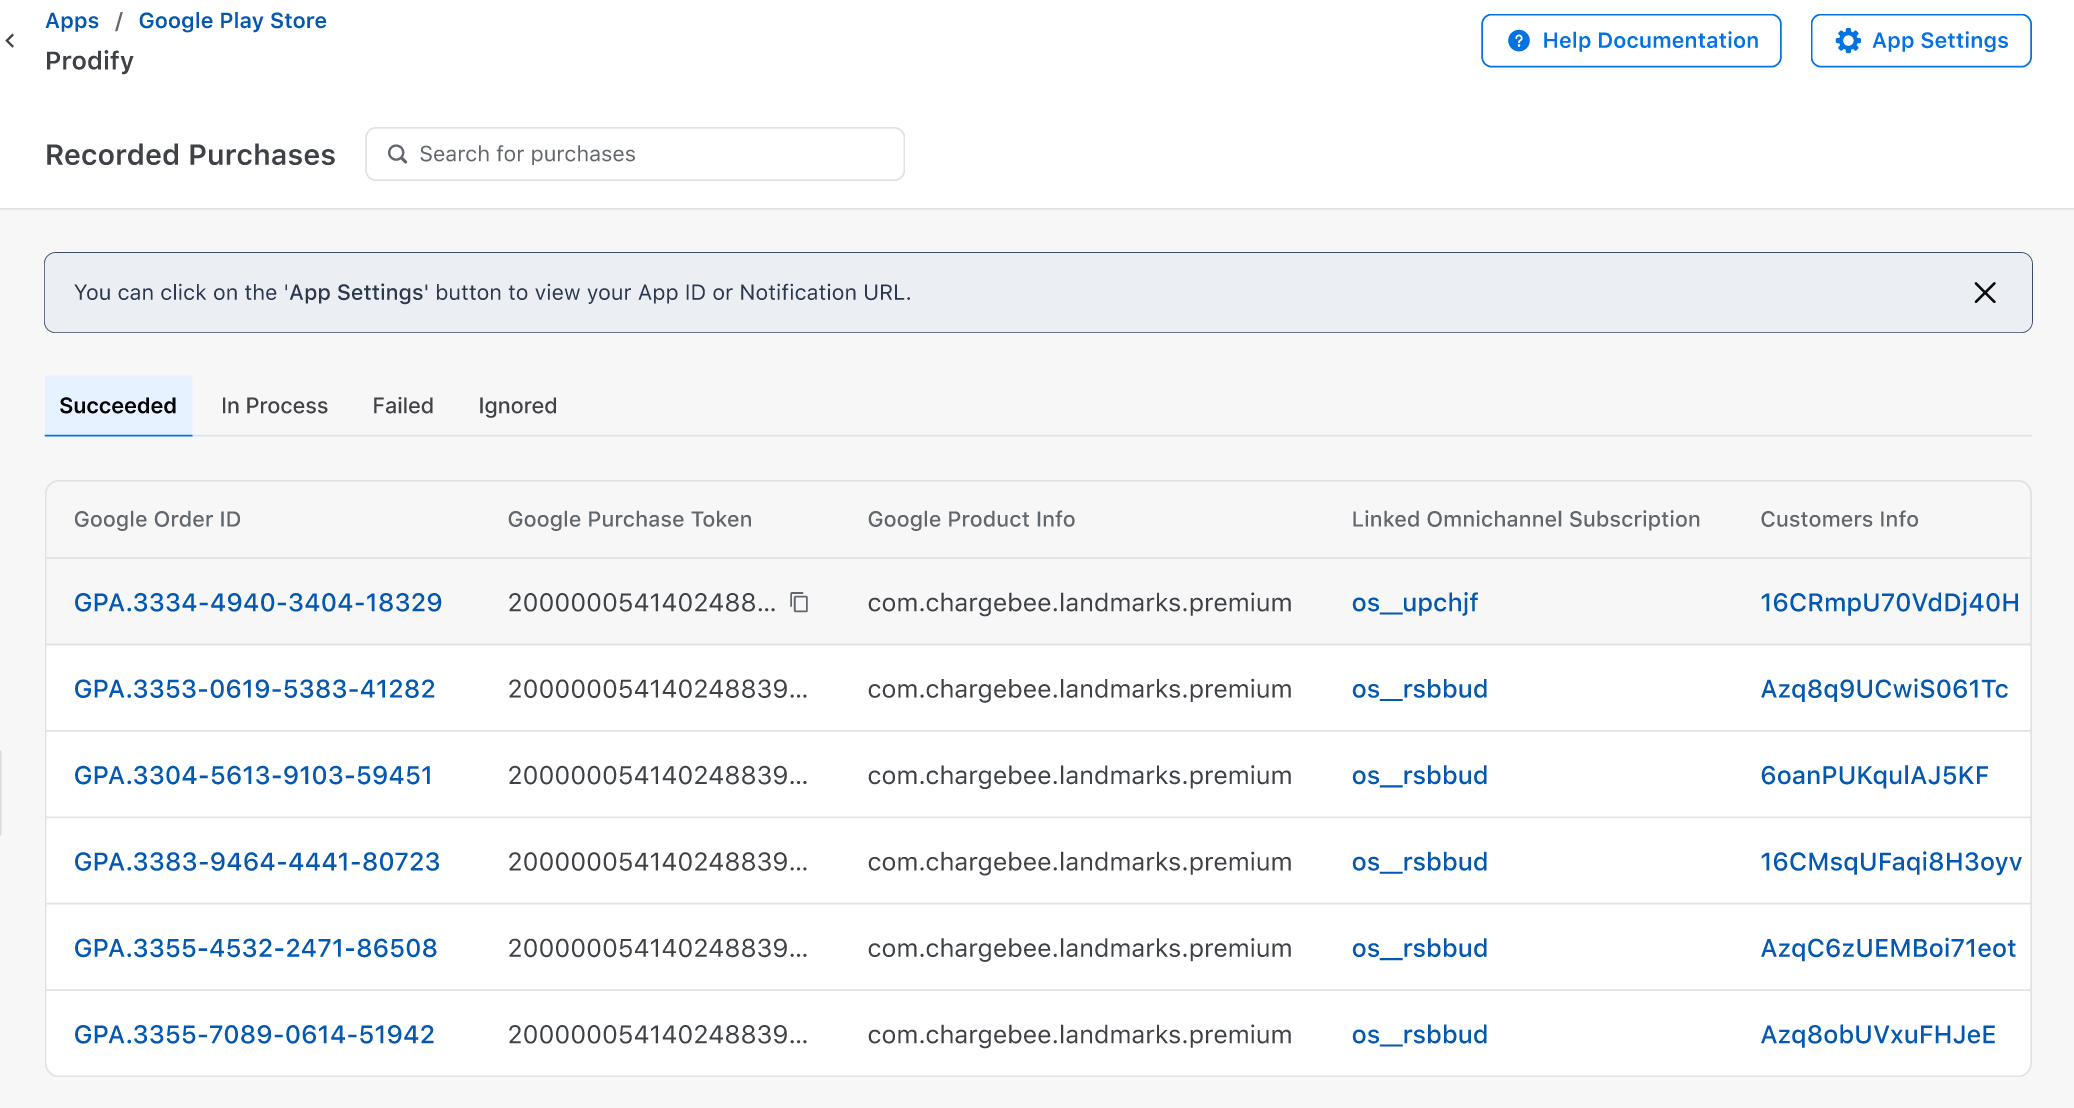Focus the Search for purchases field
2074x1108 pixels.
coord(650,154)
